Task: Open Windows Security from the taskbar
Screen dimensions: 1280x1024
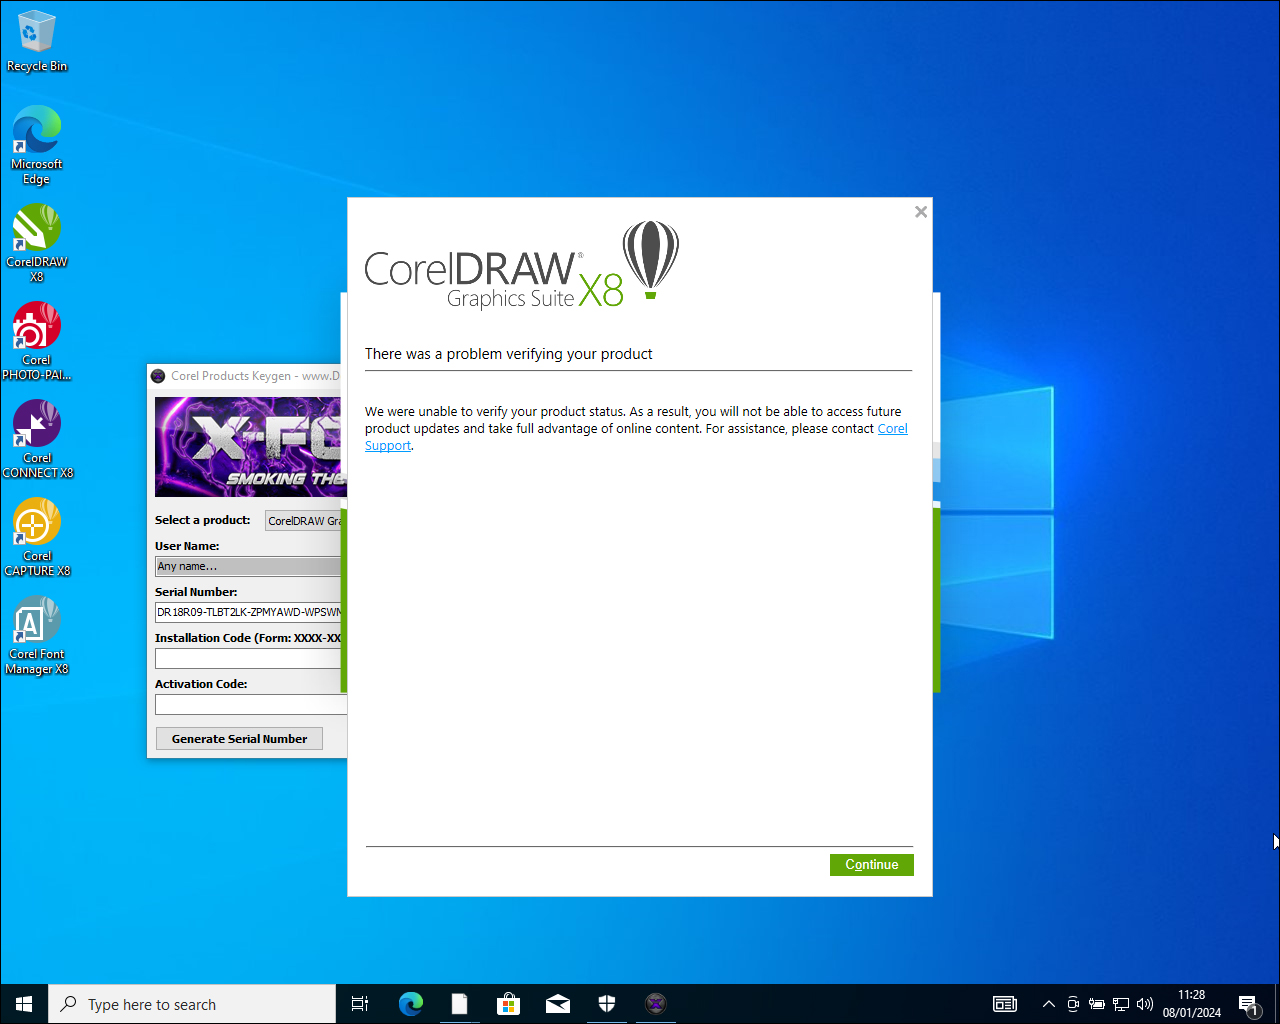Action: point(607,1003)
